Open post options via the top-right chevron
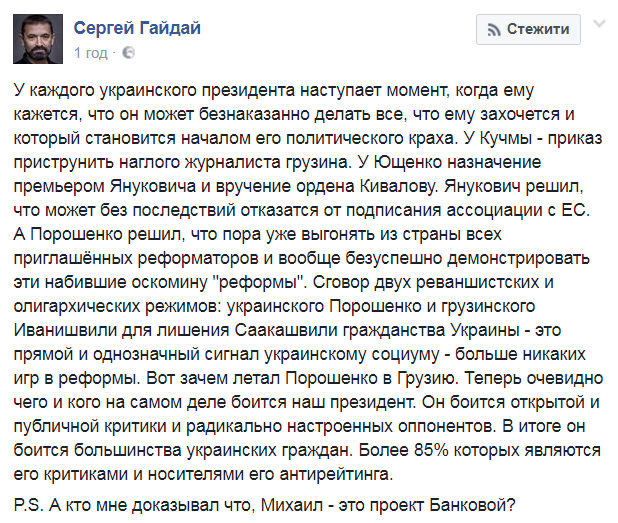 (599, 24)
